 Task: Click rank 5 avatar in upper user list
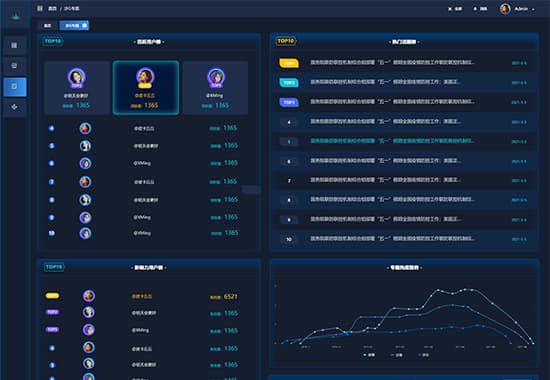85,145
